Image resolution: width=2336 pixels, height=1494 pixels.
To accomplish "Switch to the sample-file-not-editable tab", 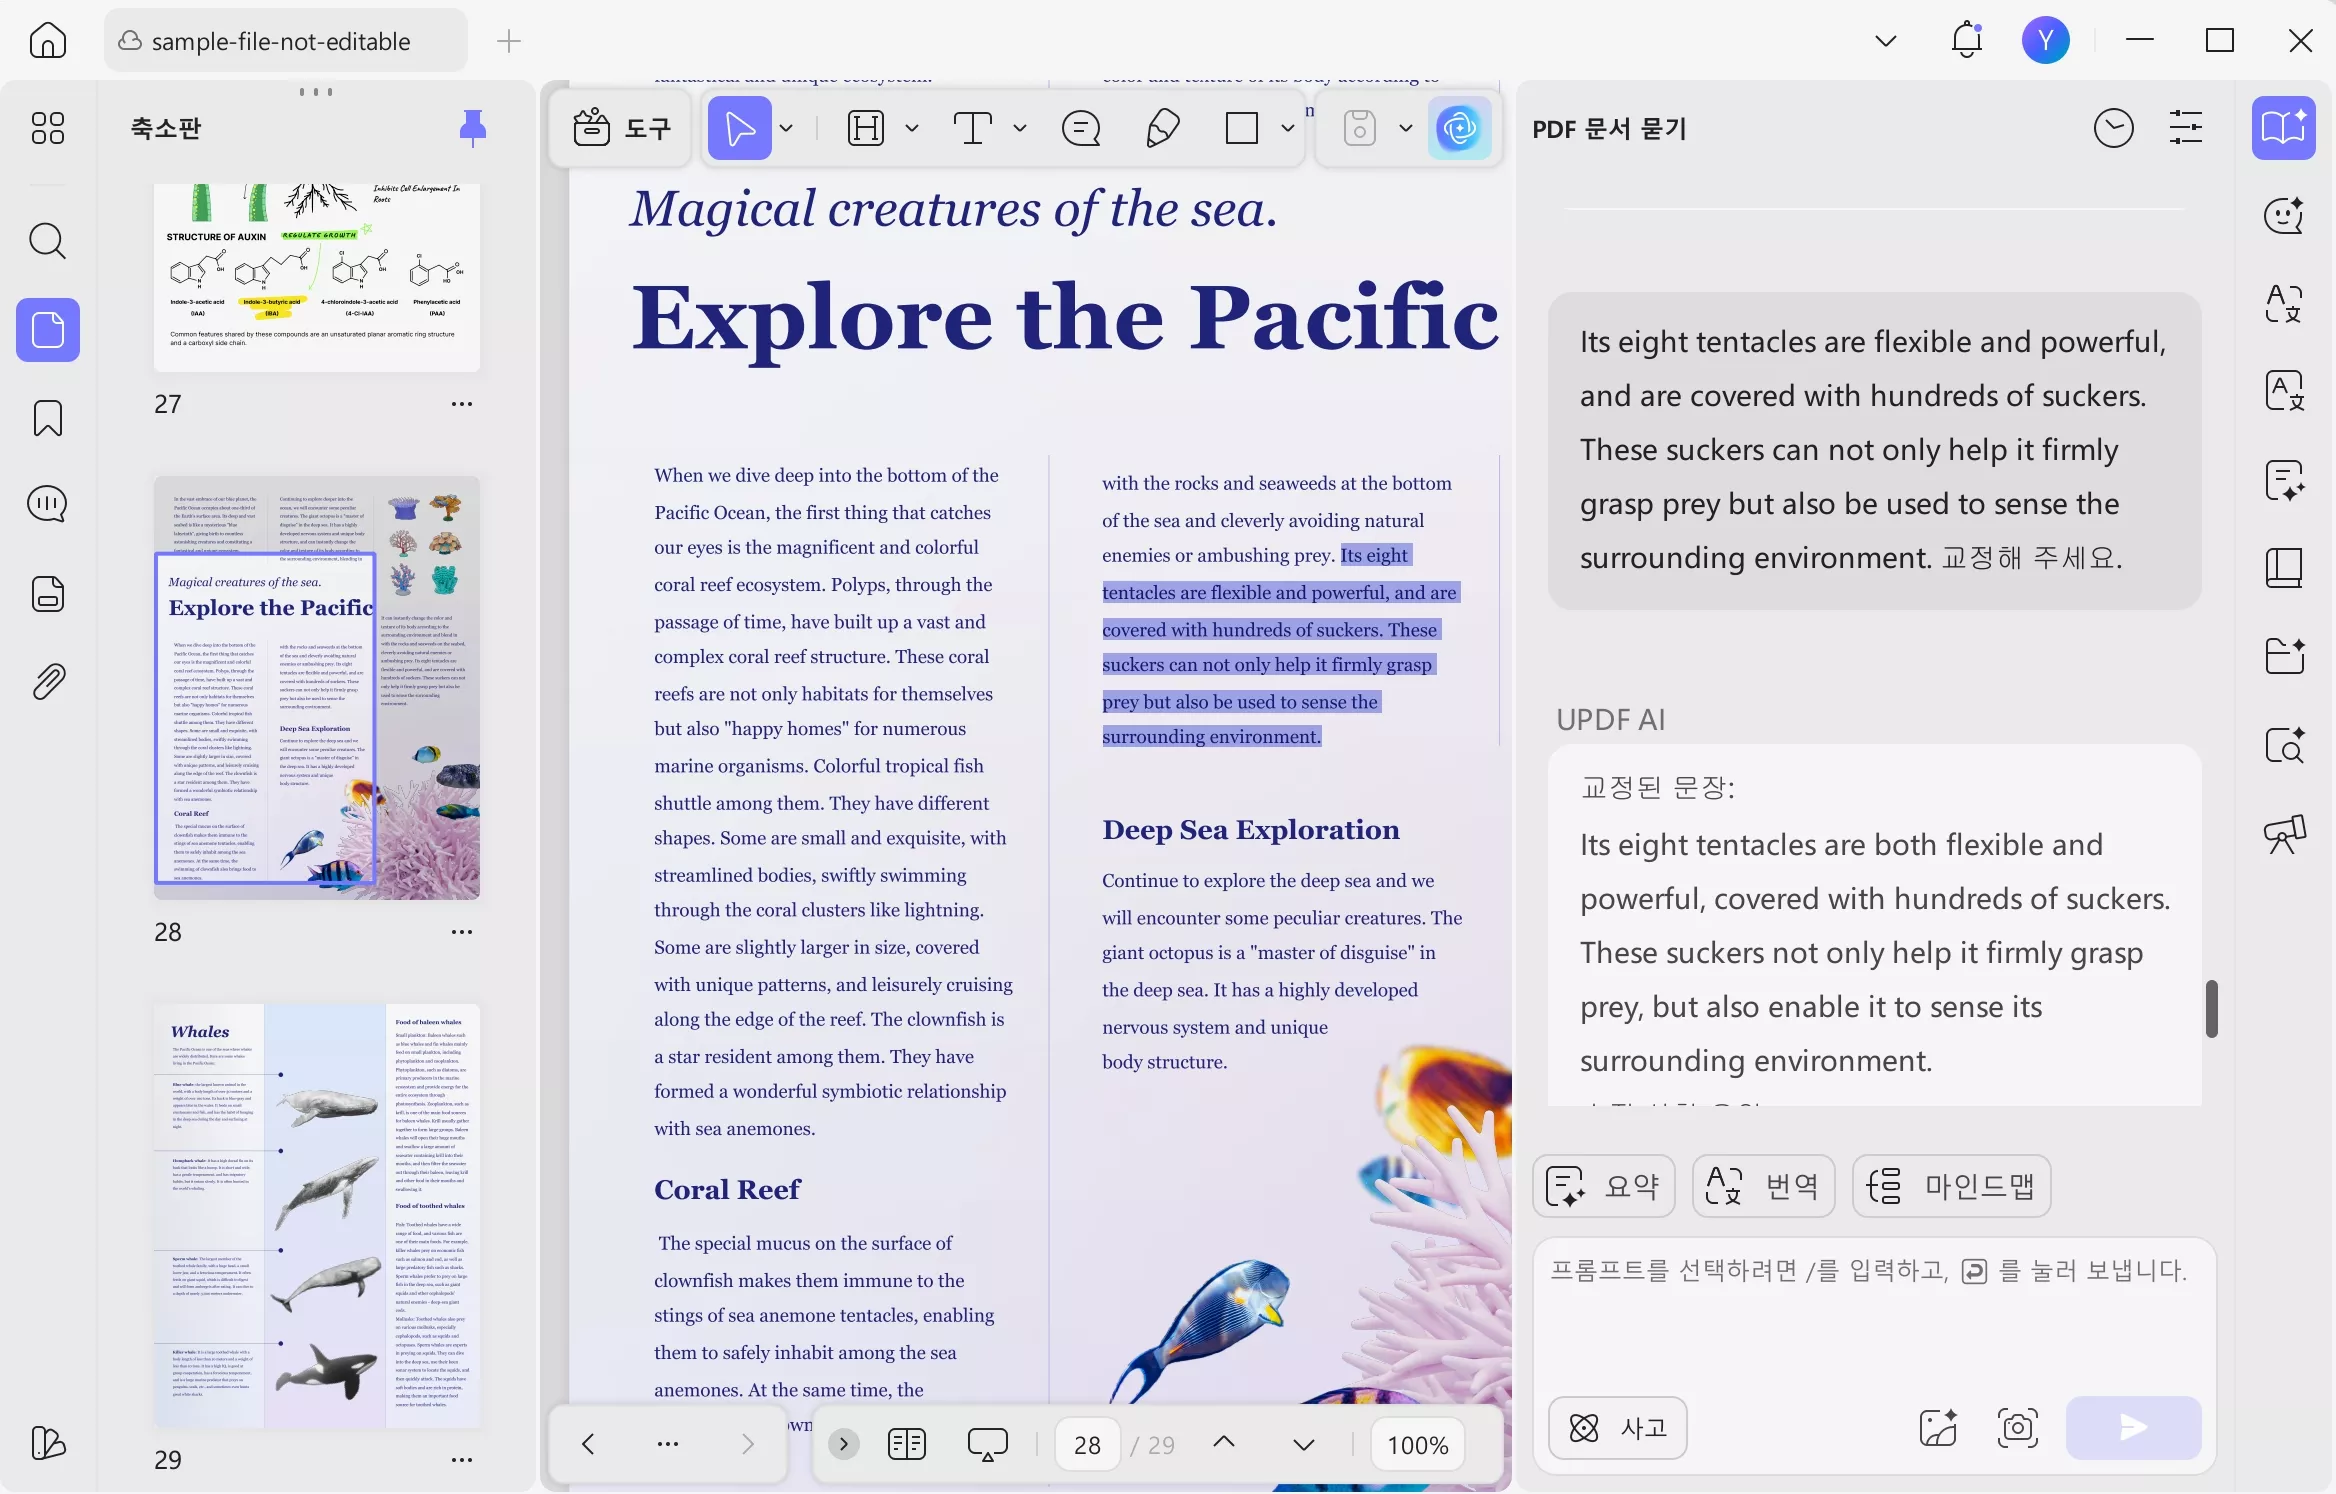I will [285, 41].
